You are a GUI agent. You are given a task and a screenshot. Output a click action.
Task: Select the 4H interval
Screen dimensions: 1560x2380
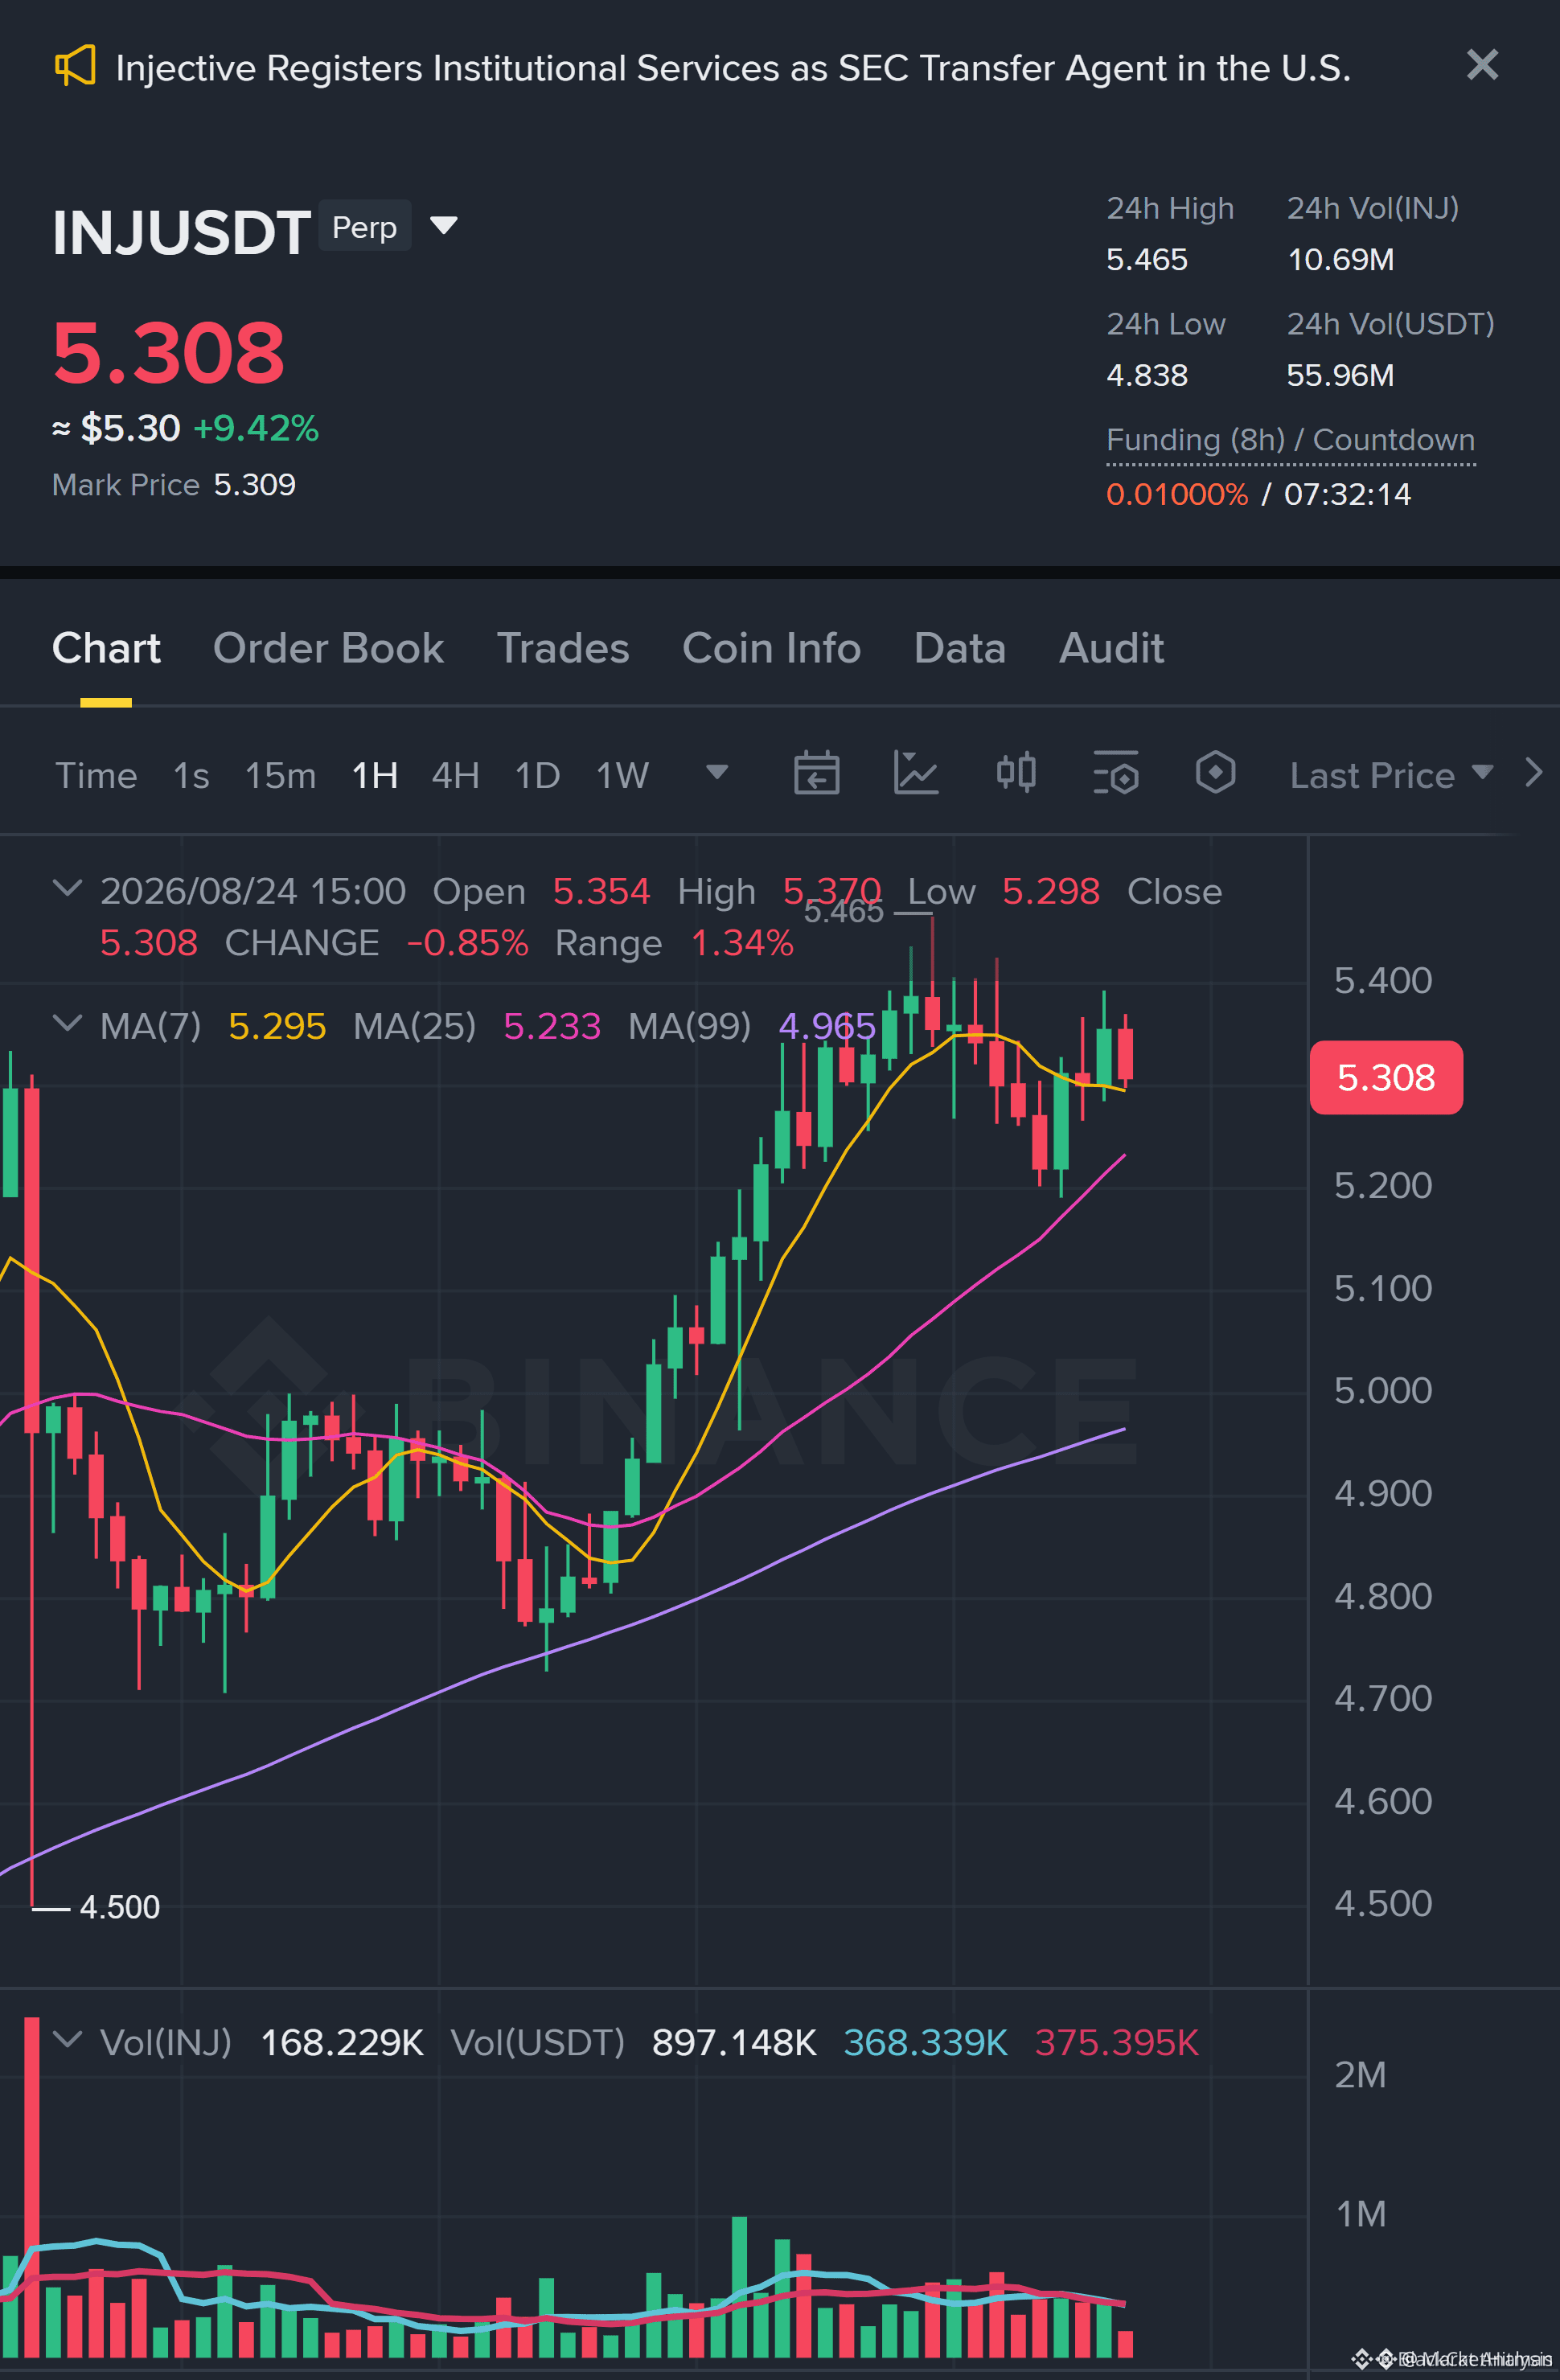[x=455, y=775]
